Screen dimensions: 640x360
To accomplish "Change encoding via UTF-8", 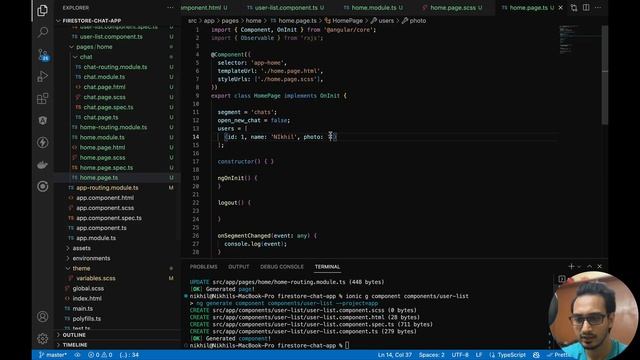I will (460, 355).
